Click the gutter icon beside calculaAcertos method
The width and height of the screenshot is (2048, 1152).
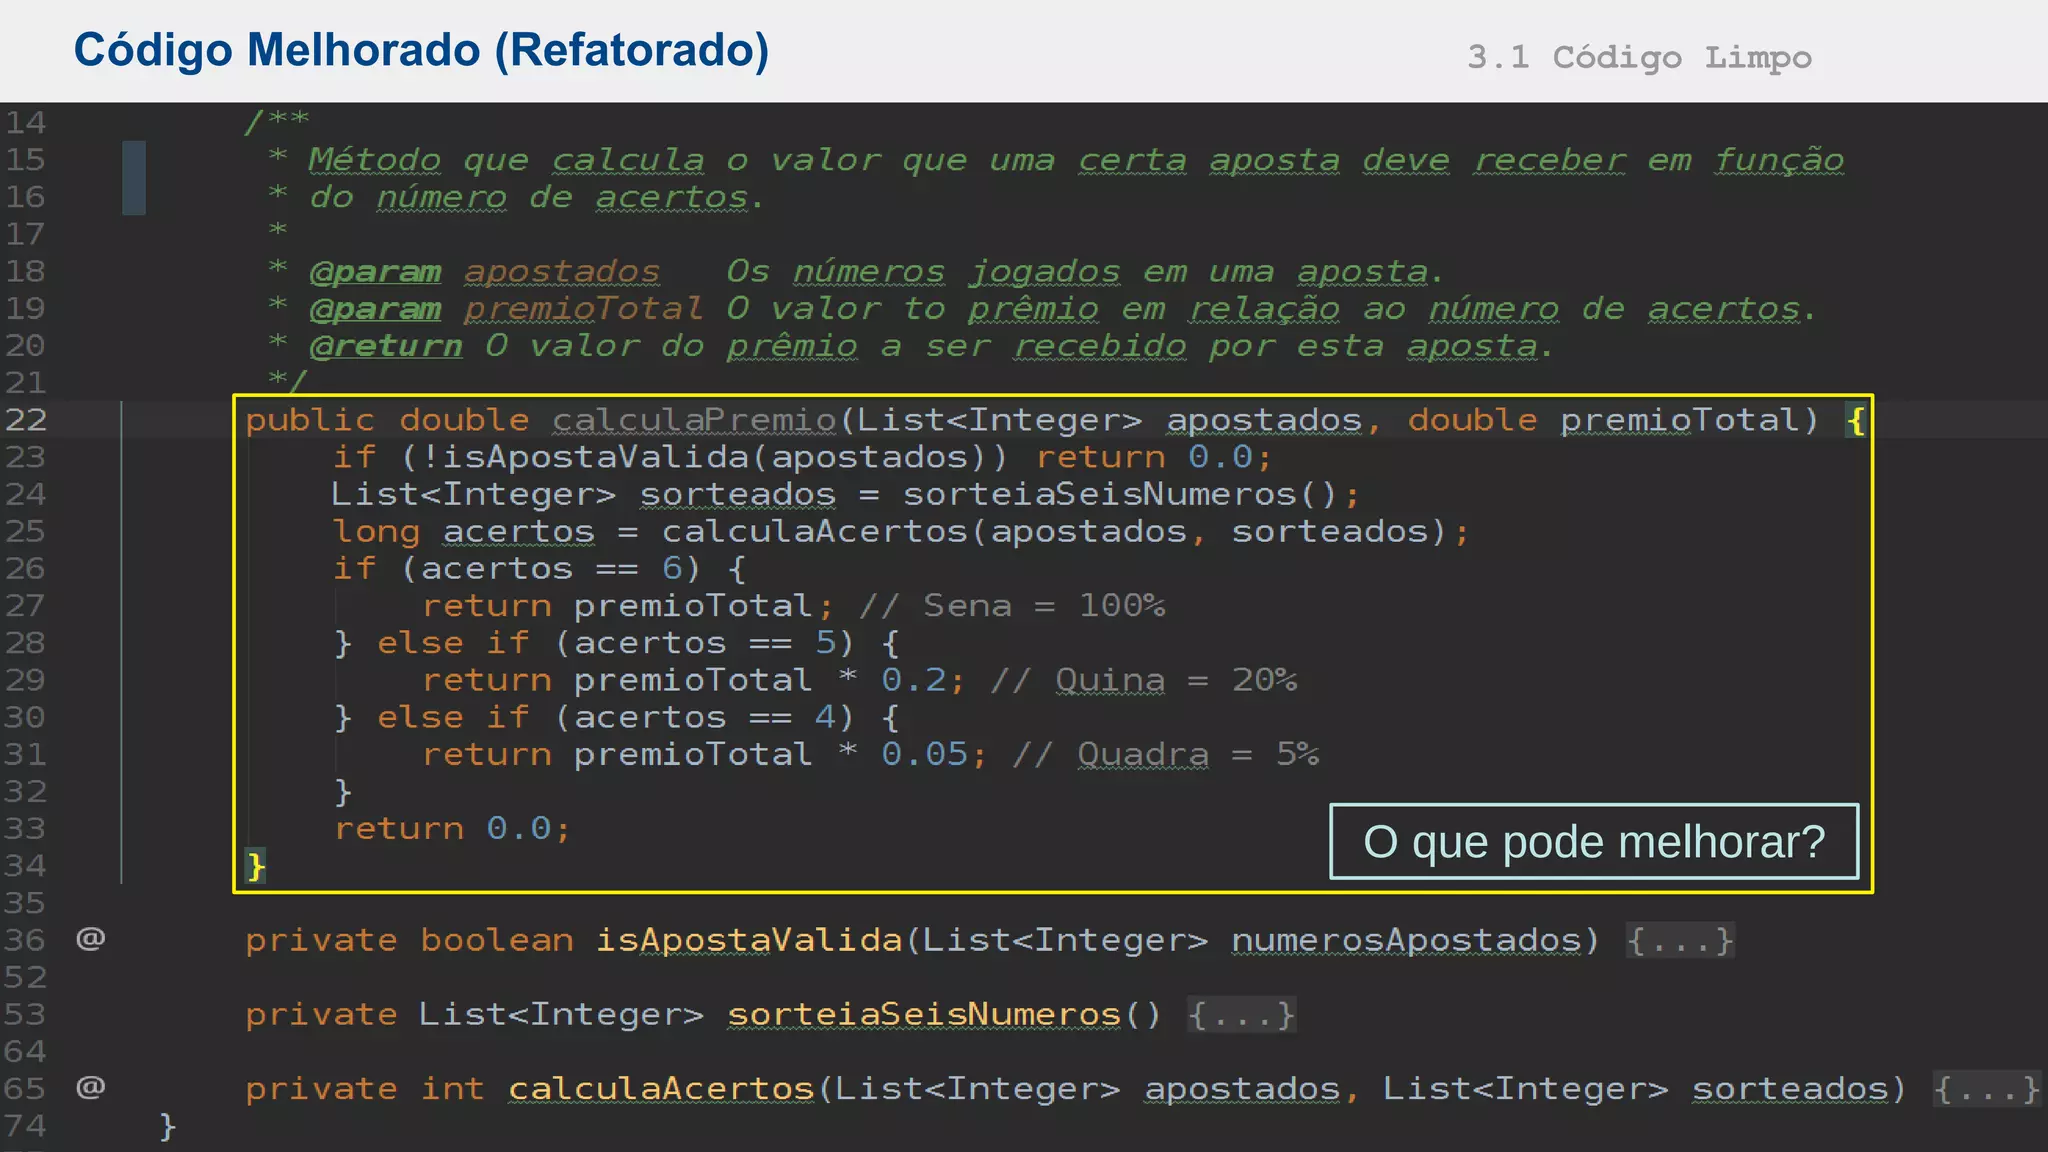pos(91,1087)
